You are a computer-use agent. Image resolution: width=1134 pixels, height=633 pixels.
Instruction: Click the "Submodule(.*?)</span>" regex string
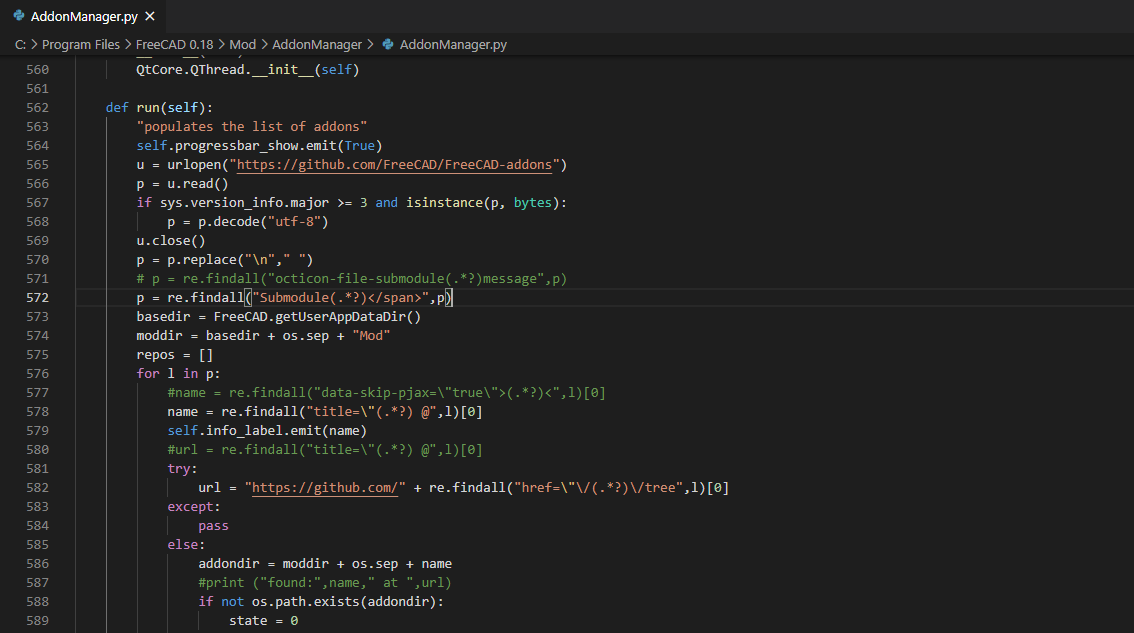tap(340, 297)
